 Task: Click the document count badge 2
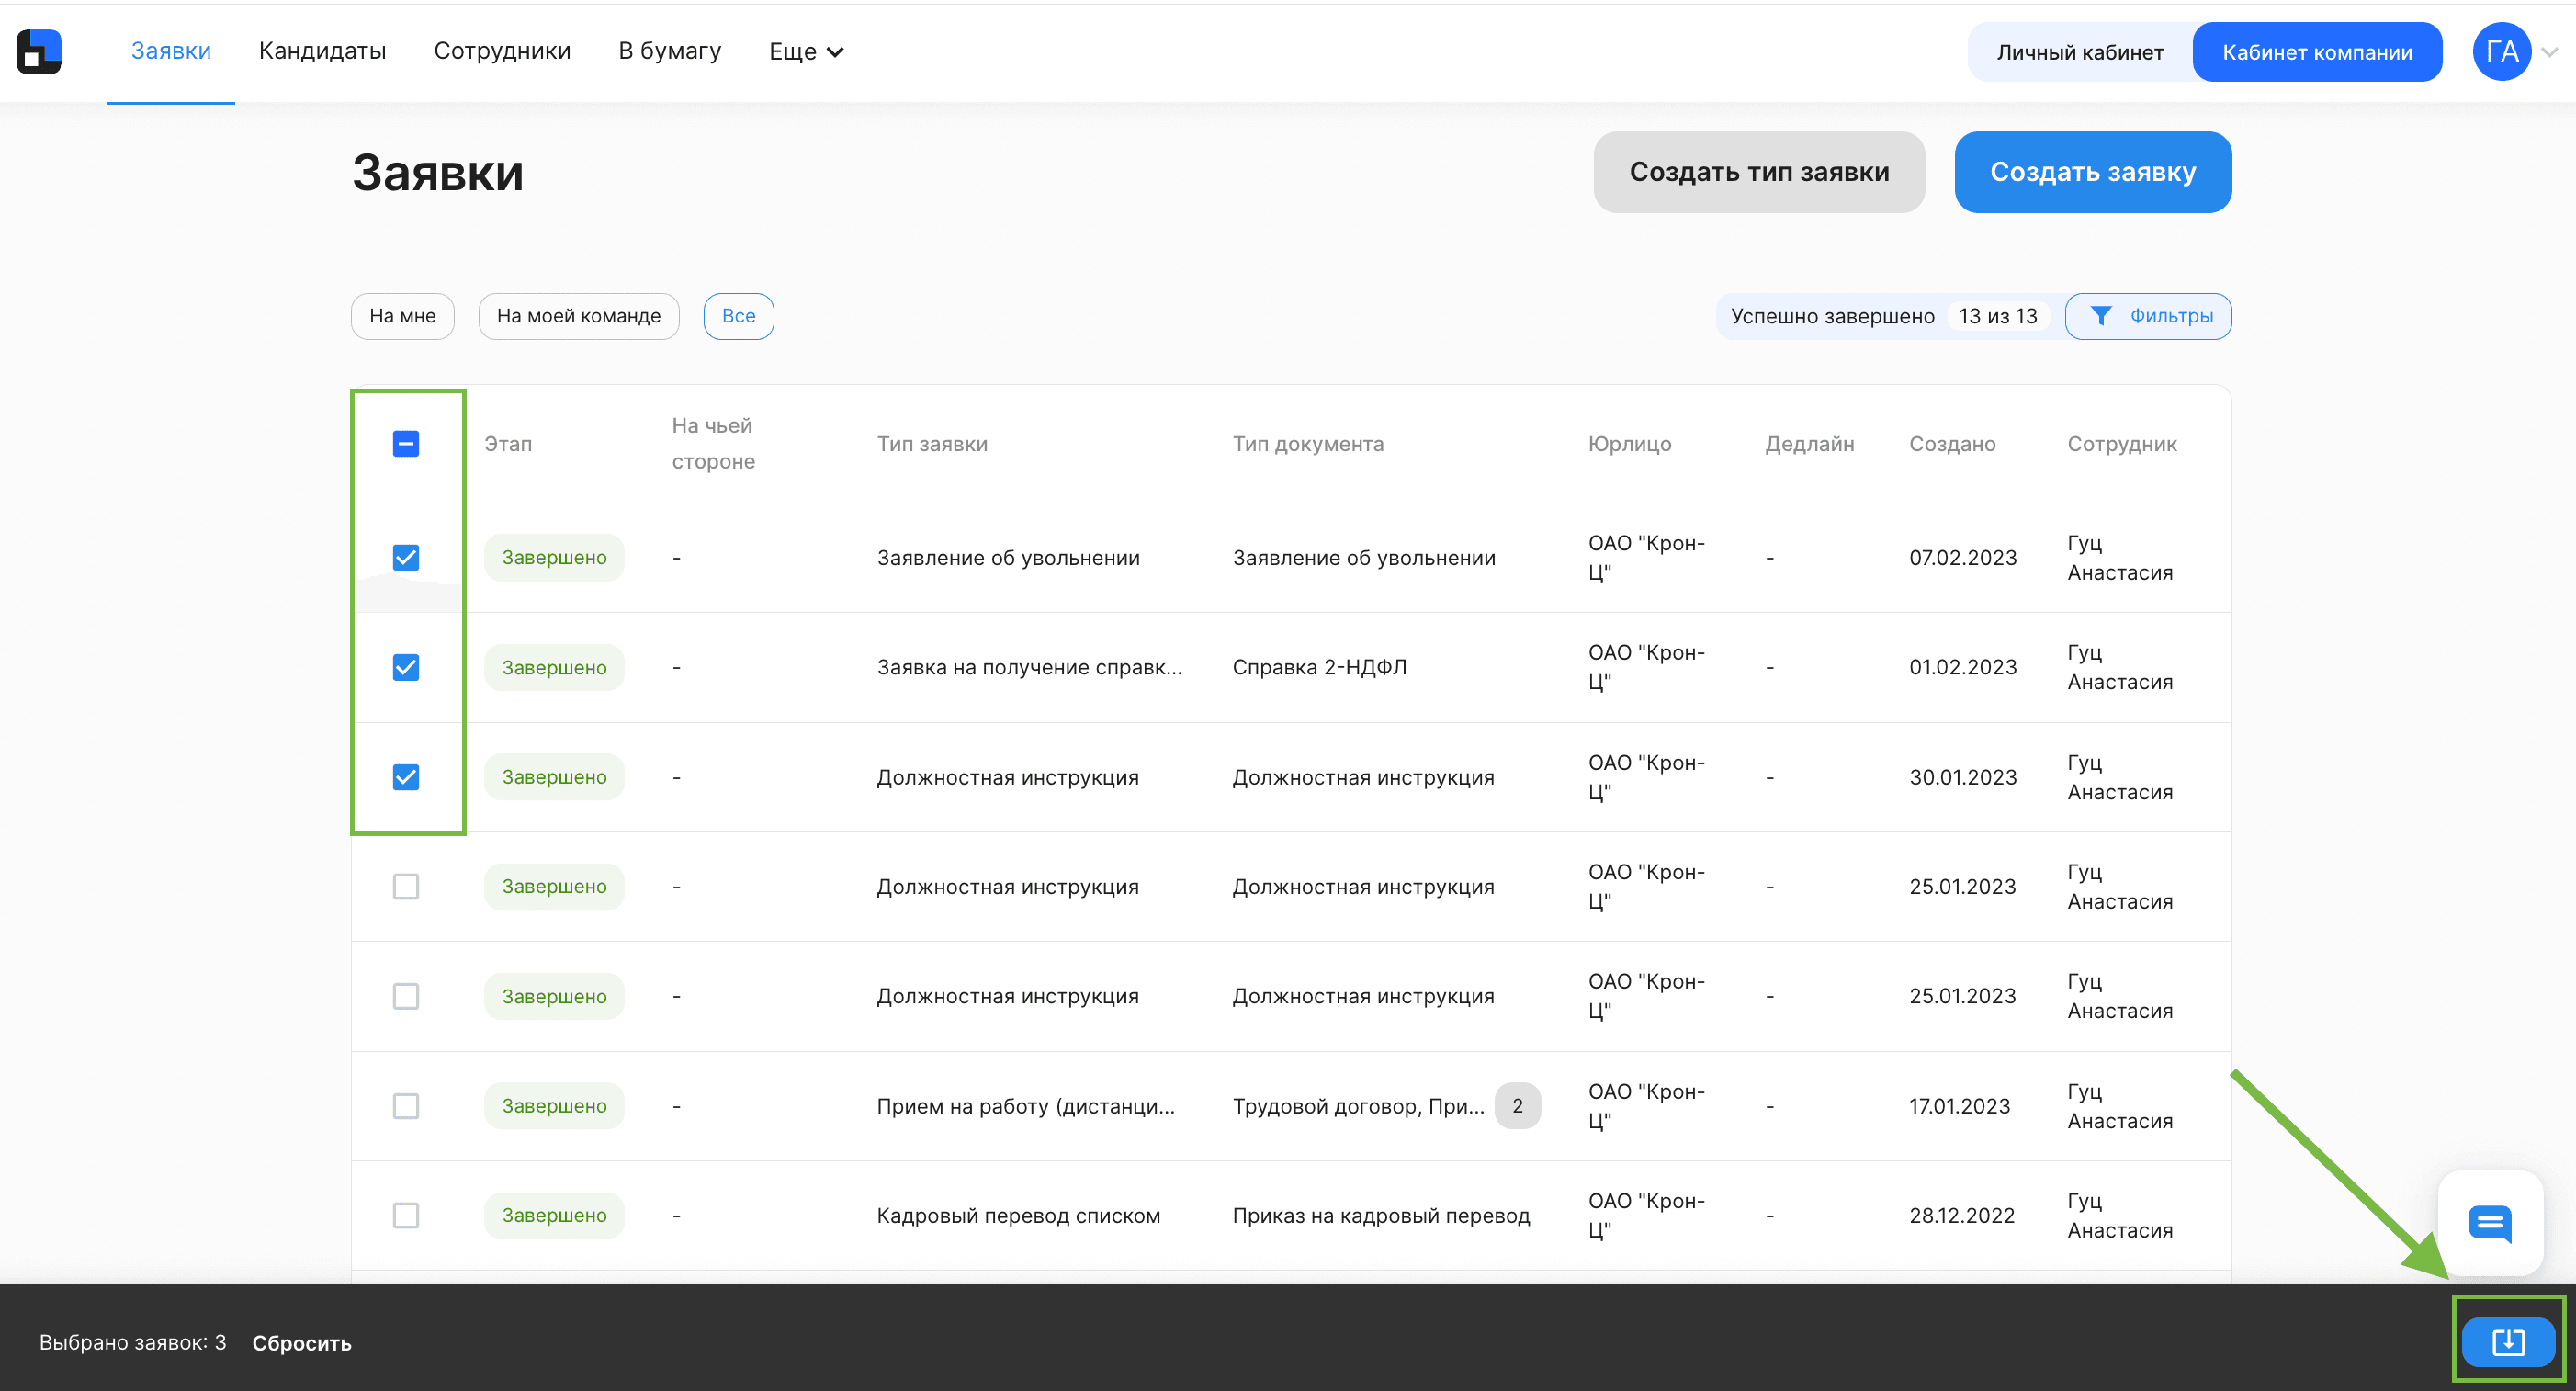point(1517,1106)
